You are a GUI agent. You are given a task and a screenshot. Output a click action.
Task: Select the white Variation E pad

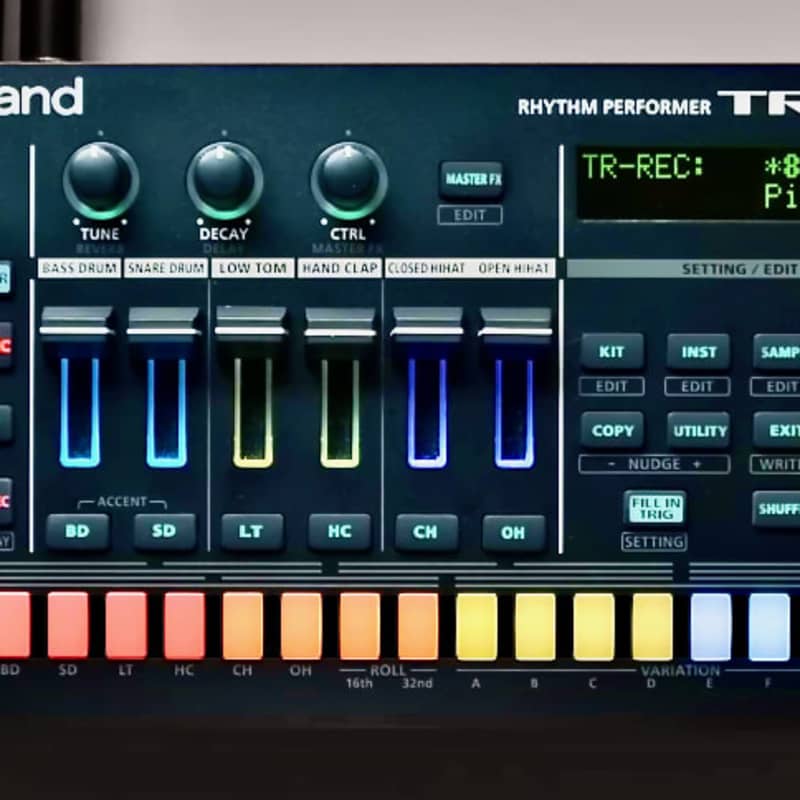pyautogui.click(x=711, y=627)
